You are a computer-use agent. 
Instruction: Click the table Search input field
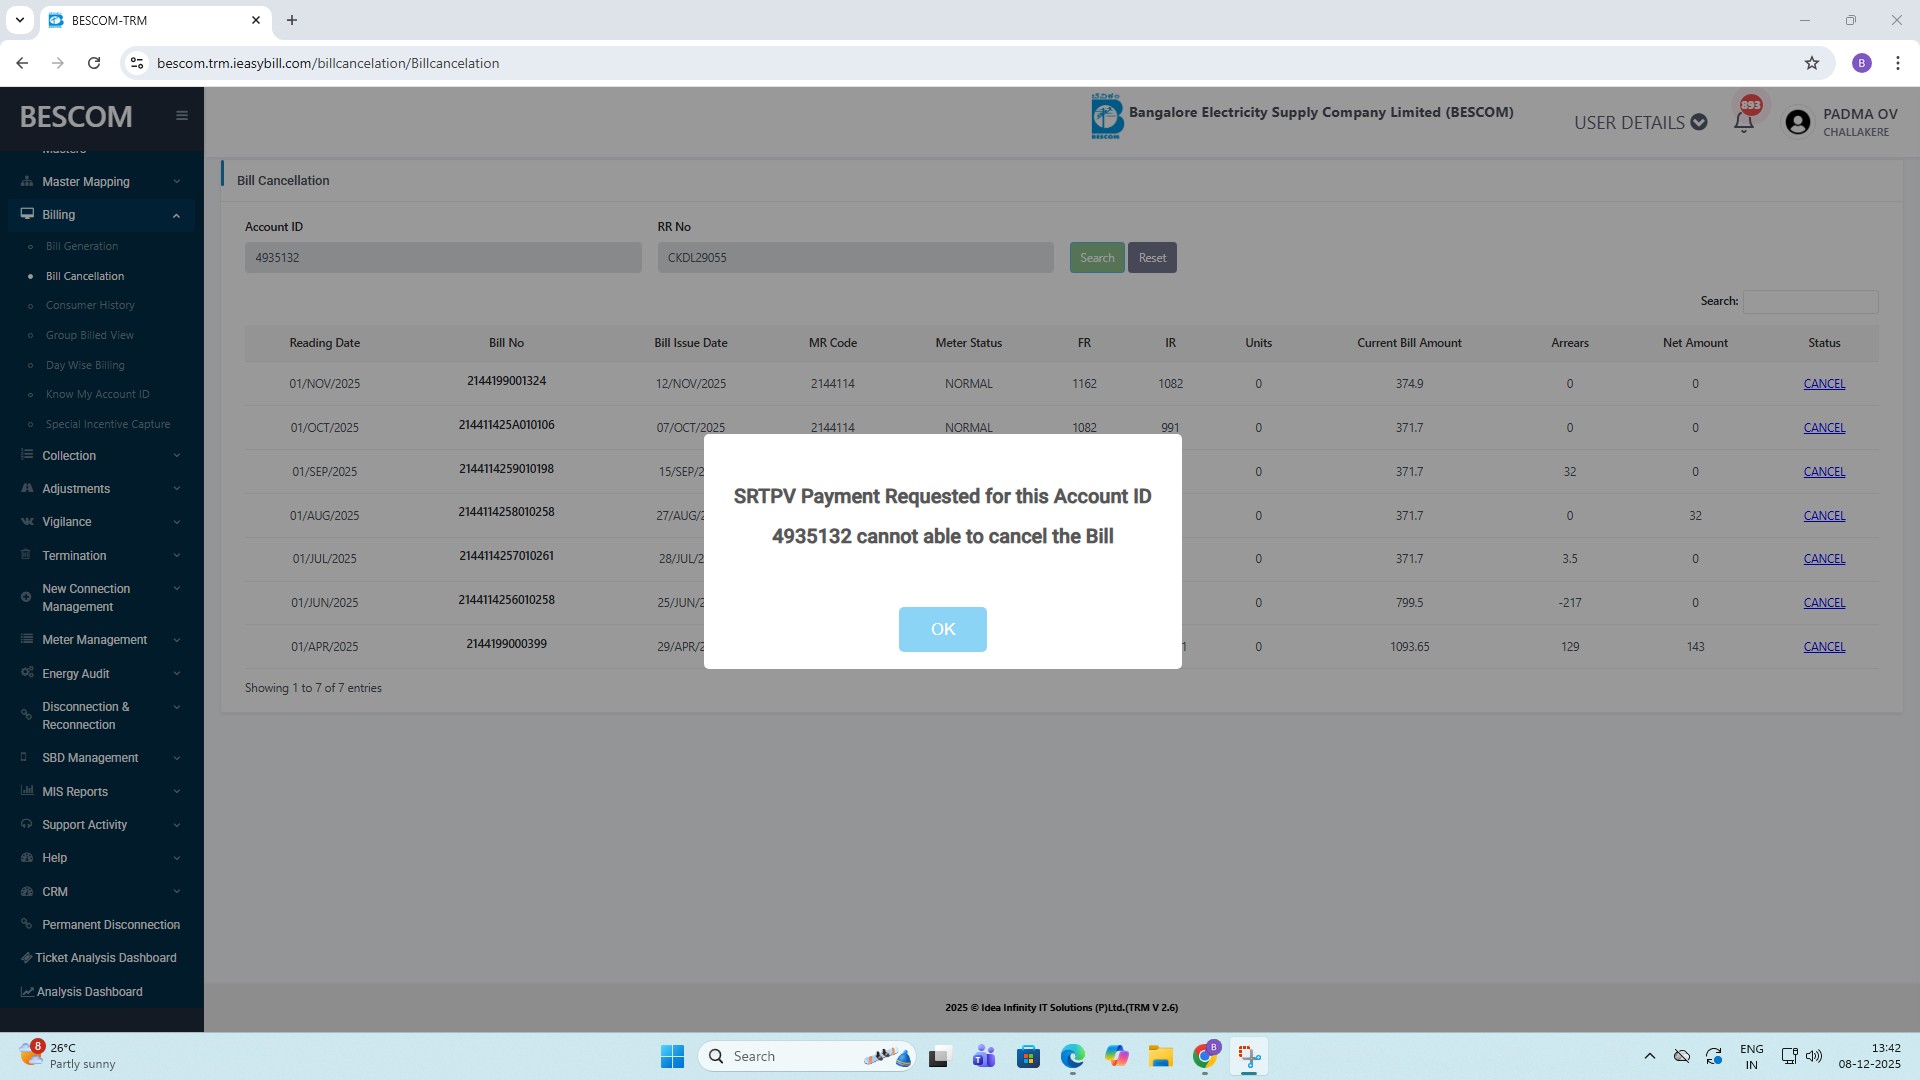(x=1810, y=301)
